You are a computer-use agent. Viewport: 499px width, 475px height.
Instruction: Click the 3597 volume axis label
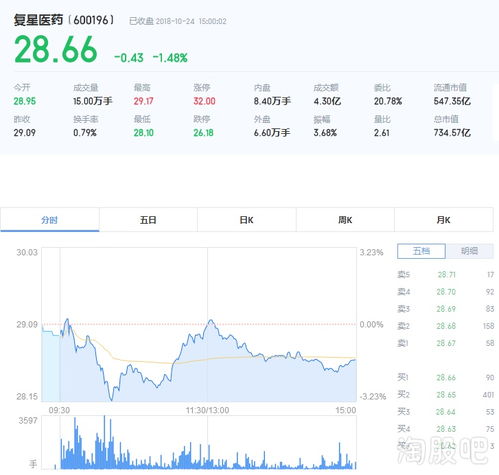click(x=28, y=420)
